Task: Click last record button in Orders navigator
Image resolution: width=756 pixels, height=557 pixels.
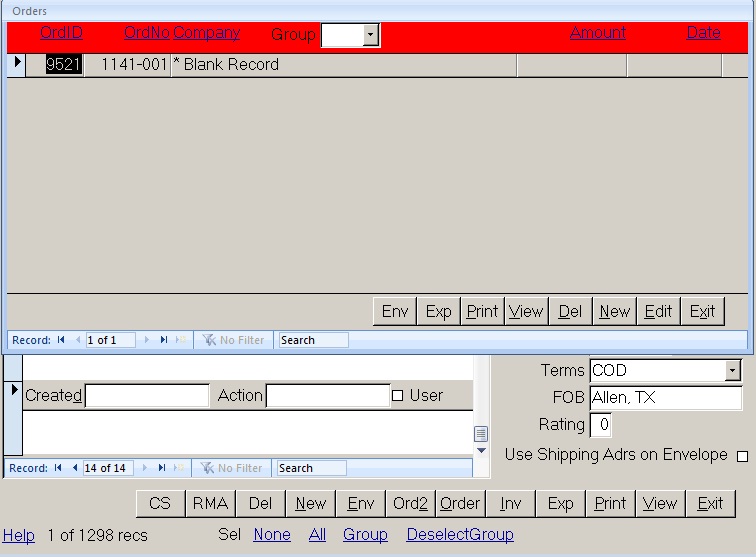Action: [164, 340]
